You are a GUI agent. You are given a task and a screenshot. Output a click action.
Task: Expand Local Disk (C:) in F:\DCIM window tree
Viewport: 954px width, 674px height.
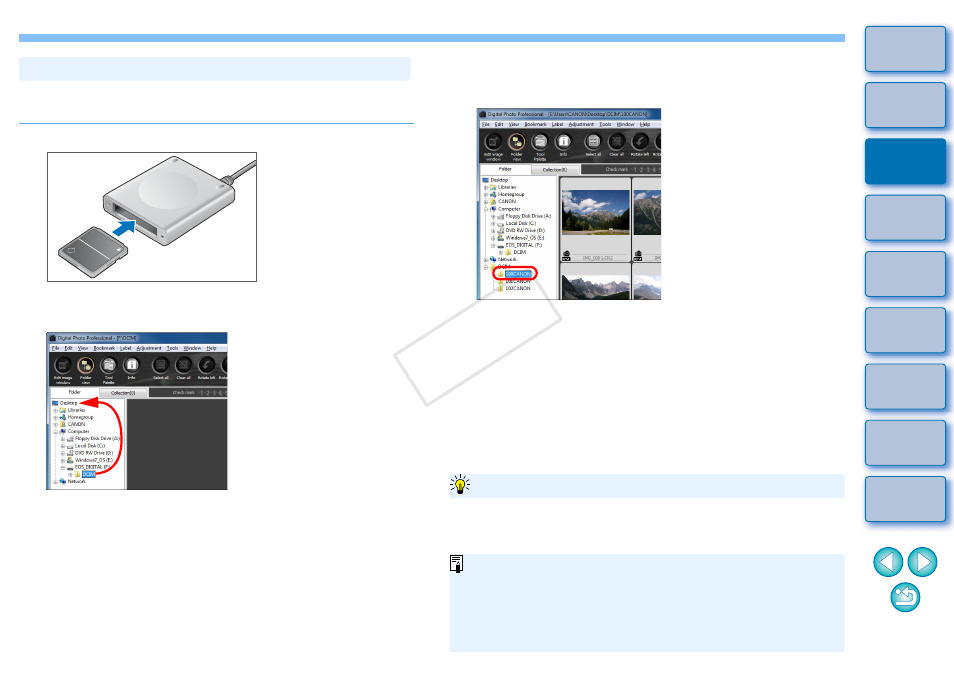63,446
